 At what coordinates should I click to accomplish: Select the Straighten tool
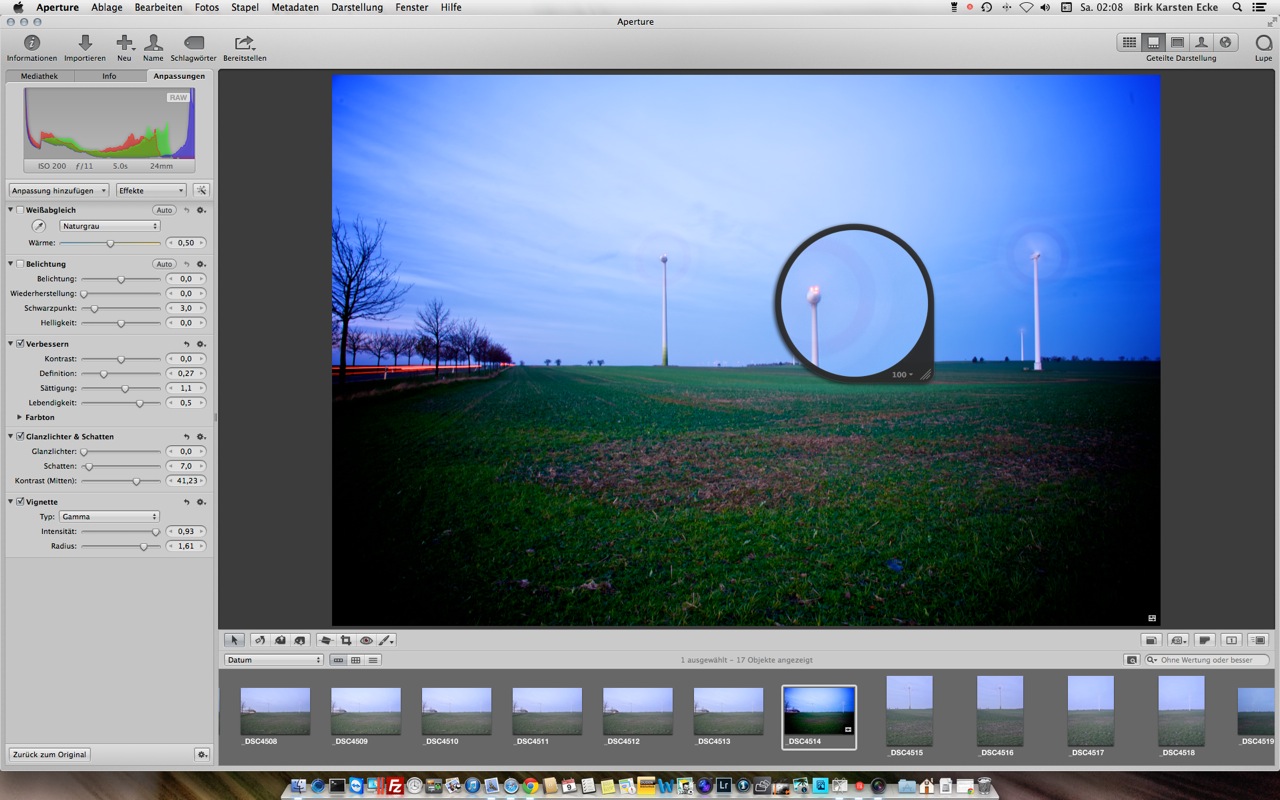click(326, 640)
